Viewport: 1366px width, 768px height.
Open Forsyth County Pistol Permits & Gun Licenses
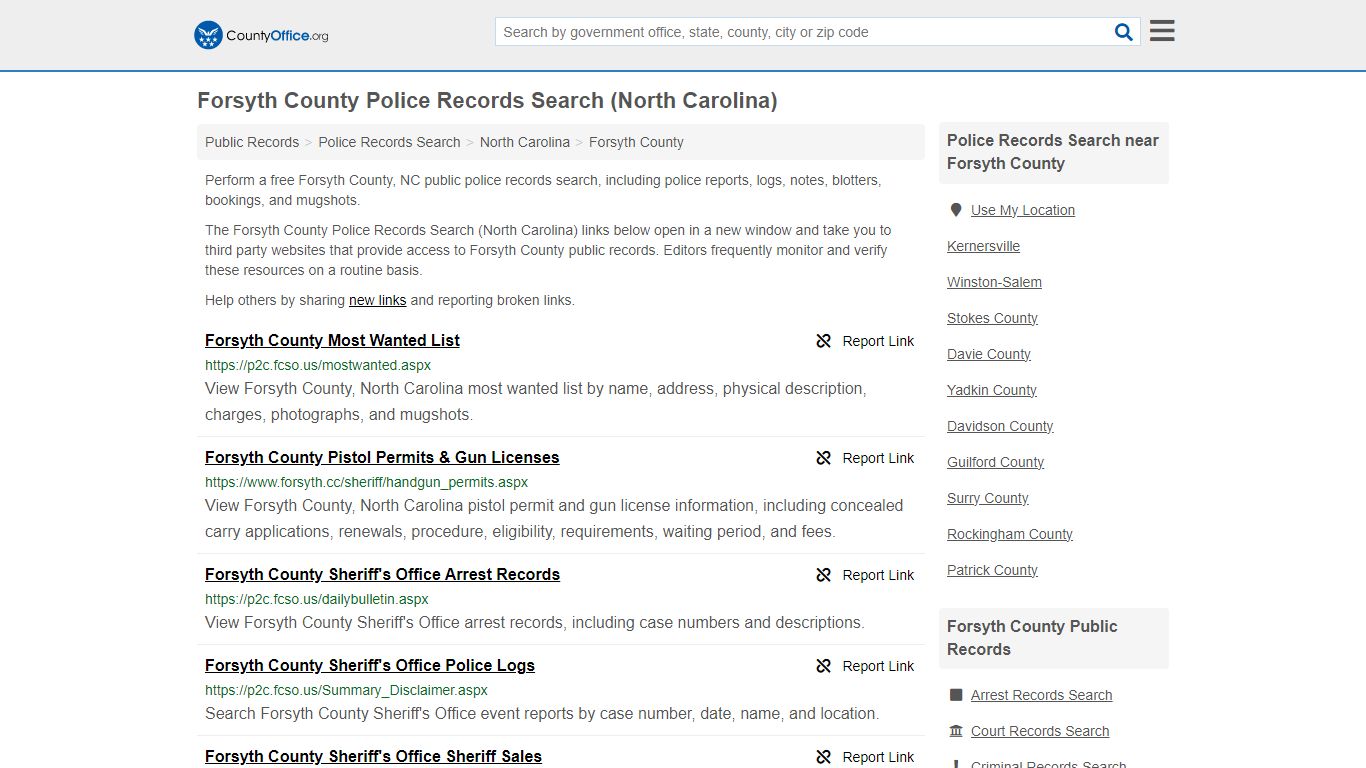tap(382, 457)
